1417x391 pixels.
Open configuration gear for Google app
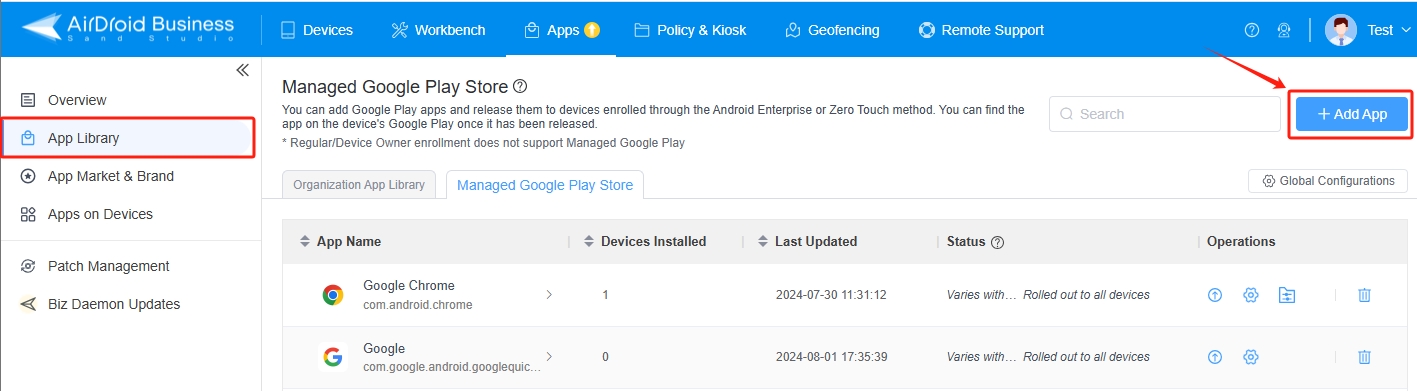[1250, 357]
